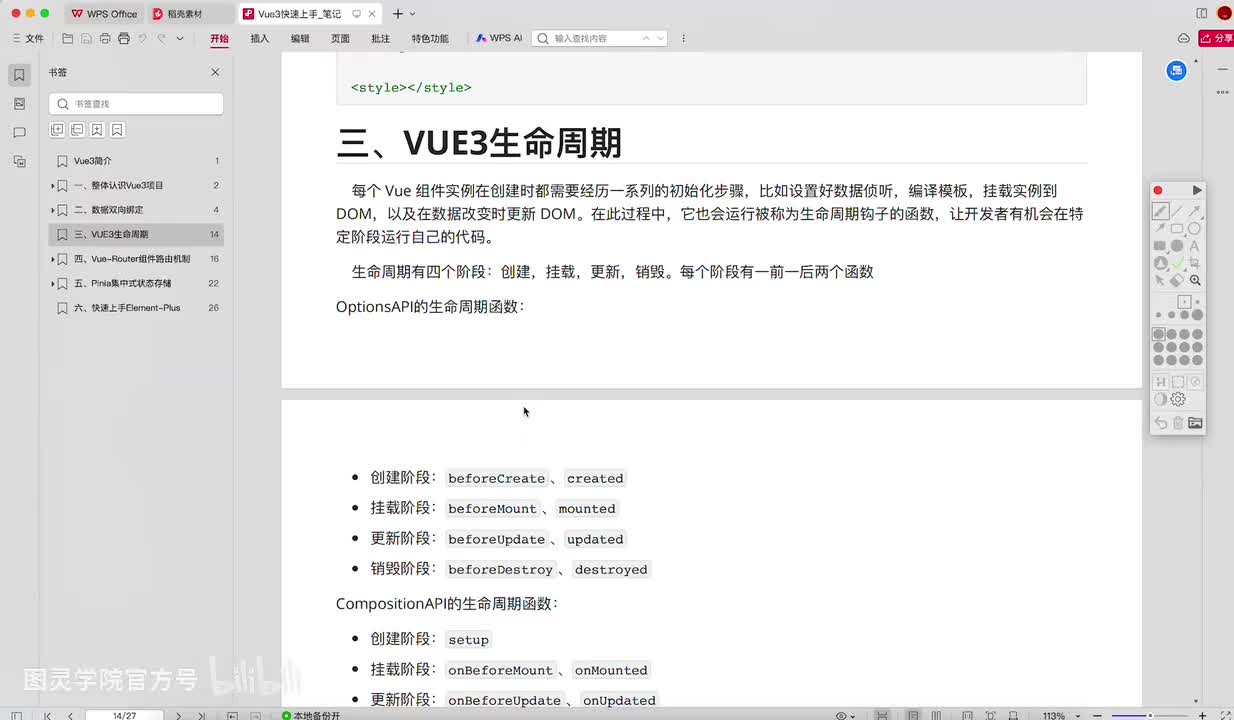Click the trash icon in annotation palette
The height and width of the screenshot is (720, 1234).
(x=1178, y=423)
